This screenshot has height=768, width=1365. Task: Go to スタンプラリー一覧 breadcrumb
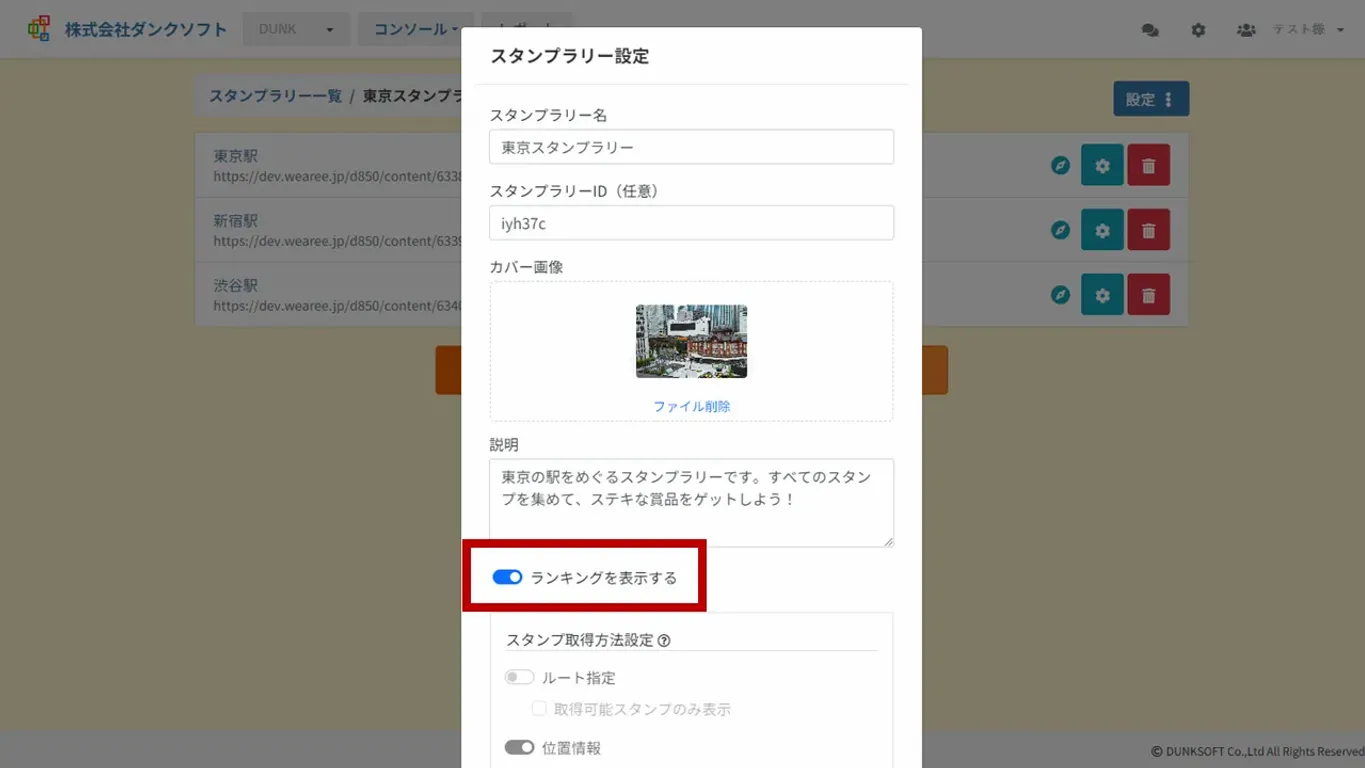[275, 96]
